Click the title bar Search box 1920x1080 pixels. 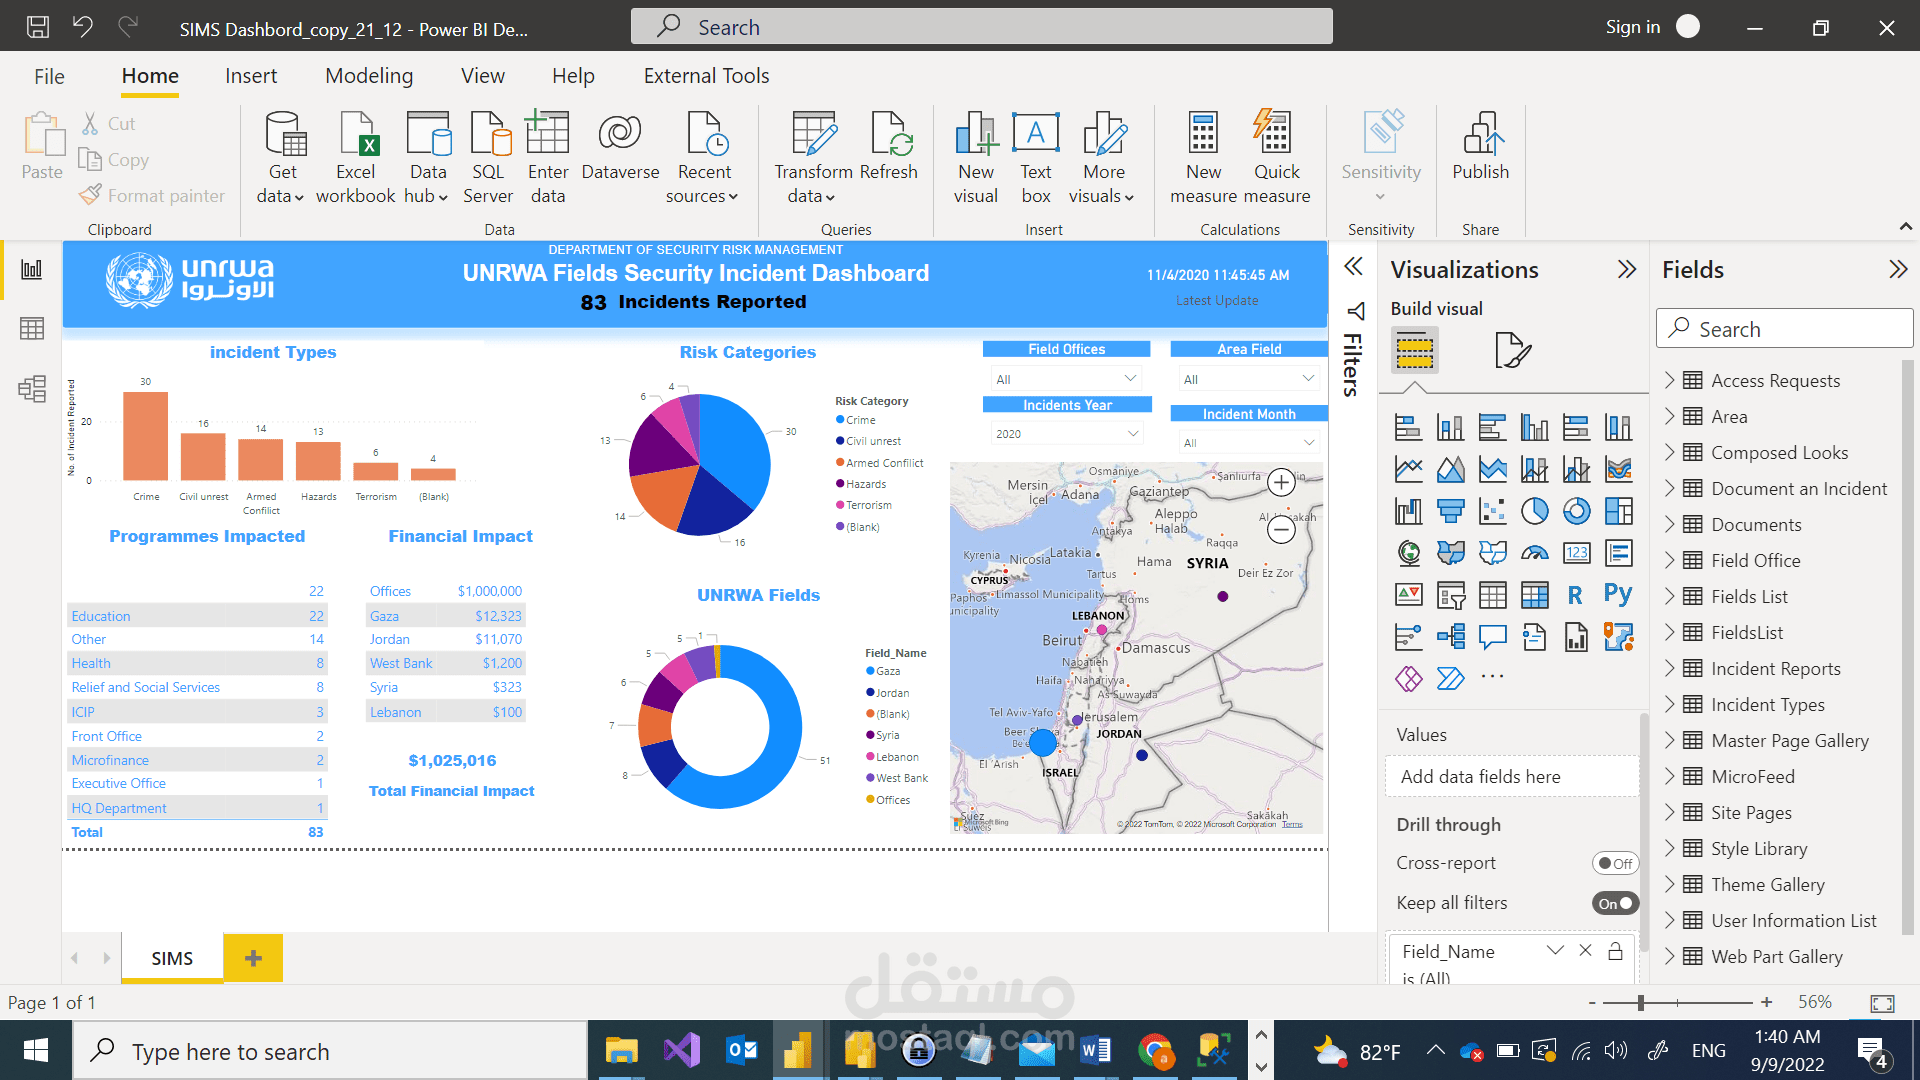[981, 27]
